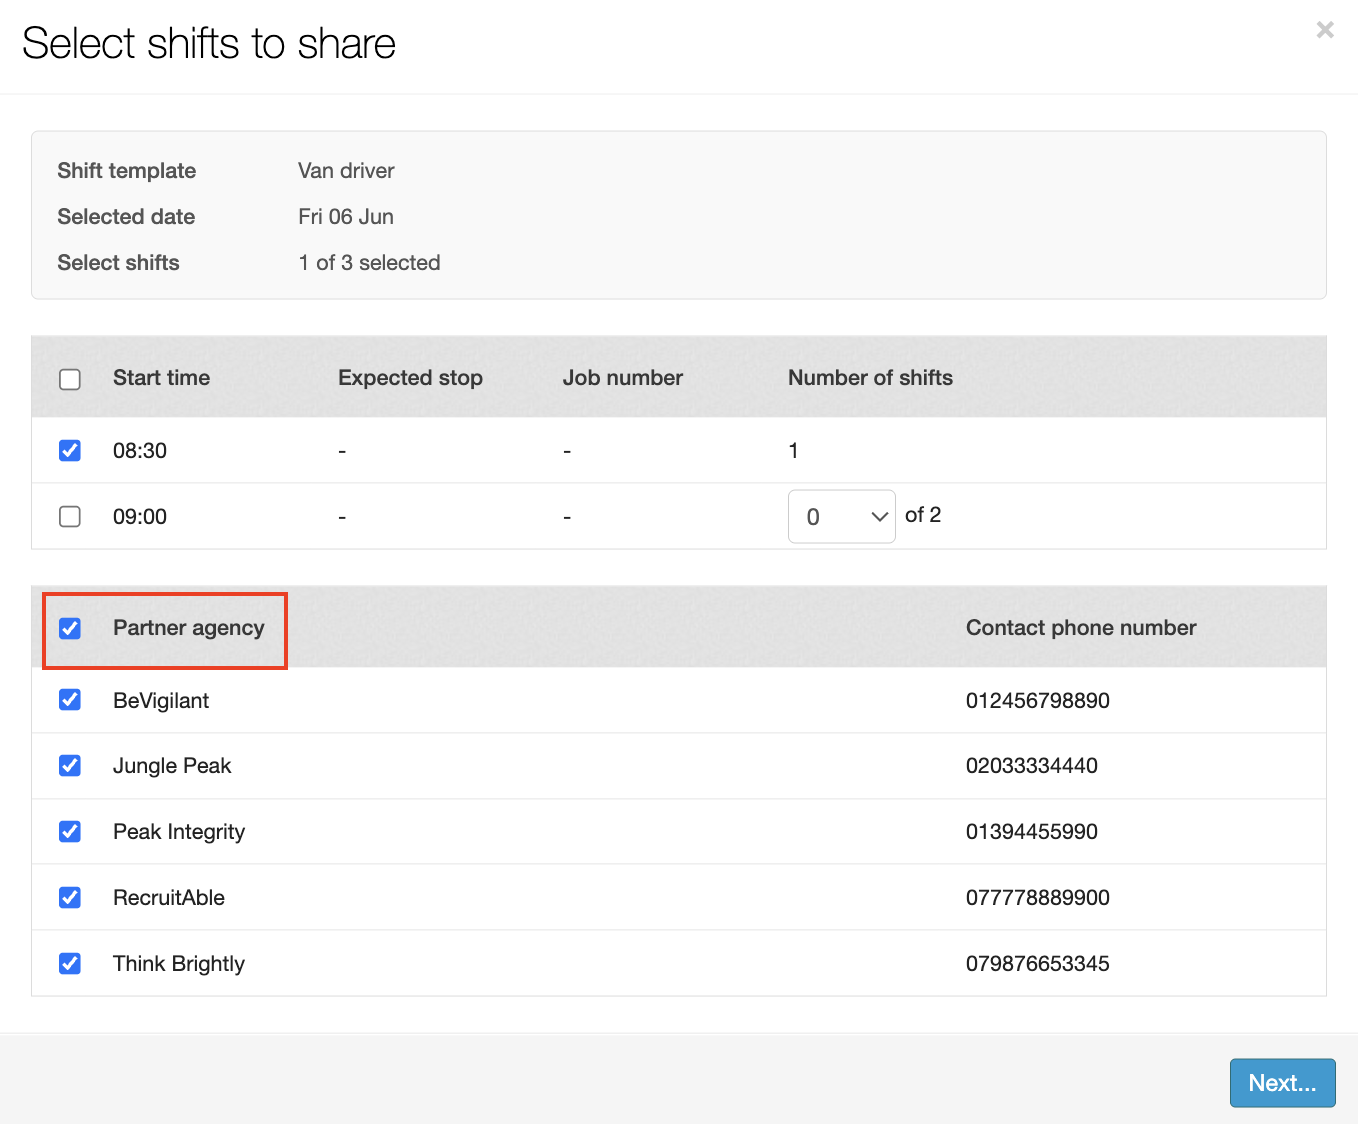Click the Van driver shift template value

pyautogui.click(x=346, y=171)
